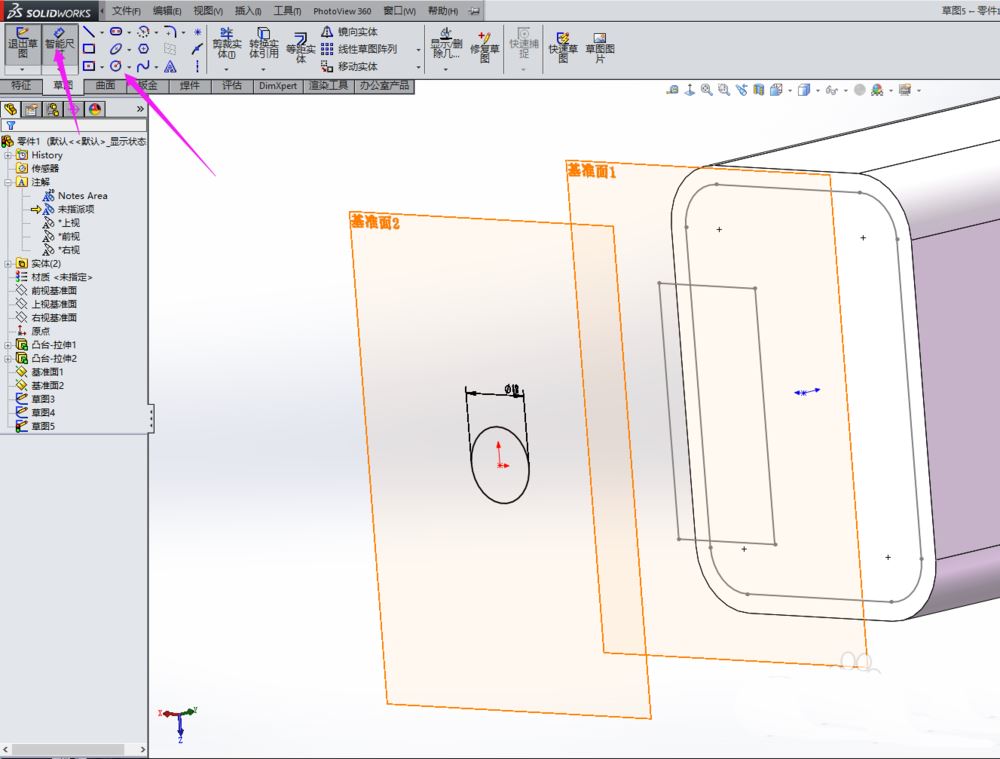Click Rapid Sketch (快速草图)
This screenshot has height=759, width=1000.
[x=563, y=47]
